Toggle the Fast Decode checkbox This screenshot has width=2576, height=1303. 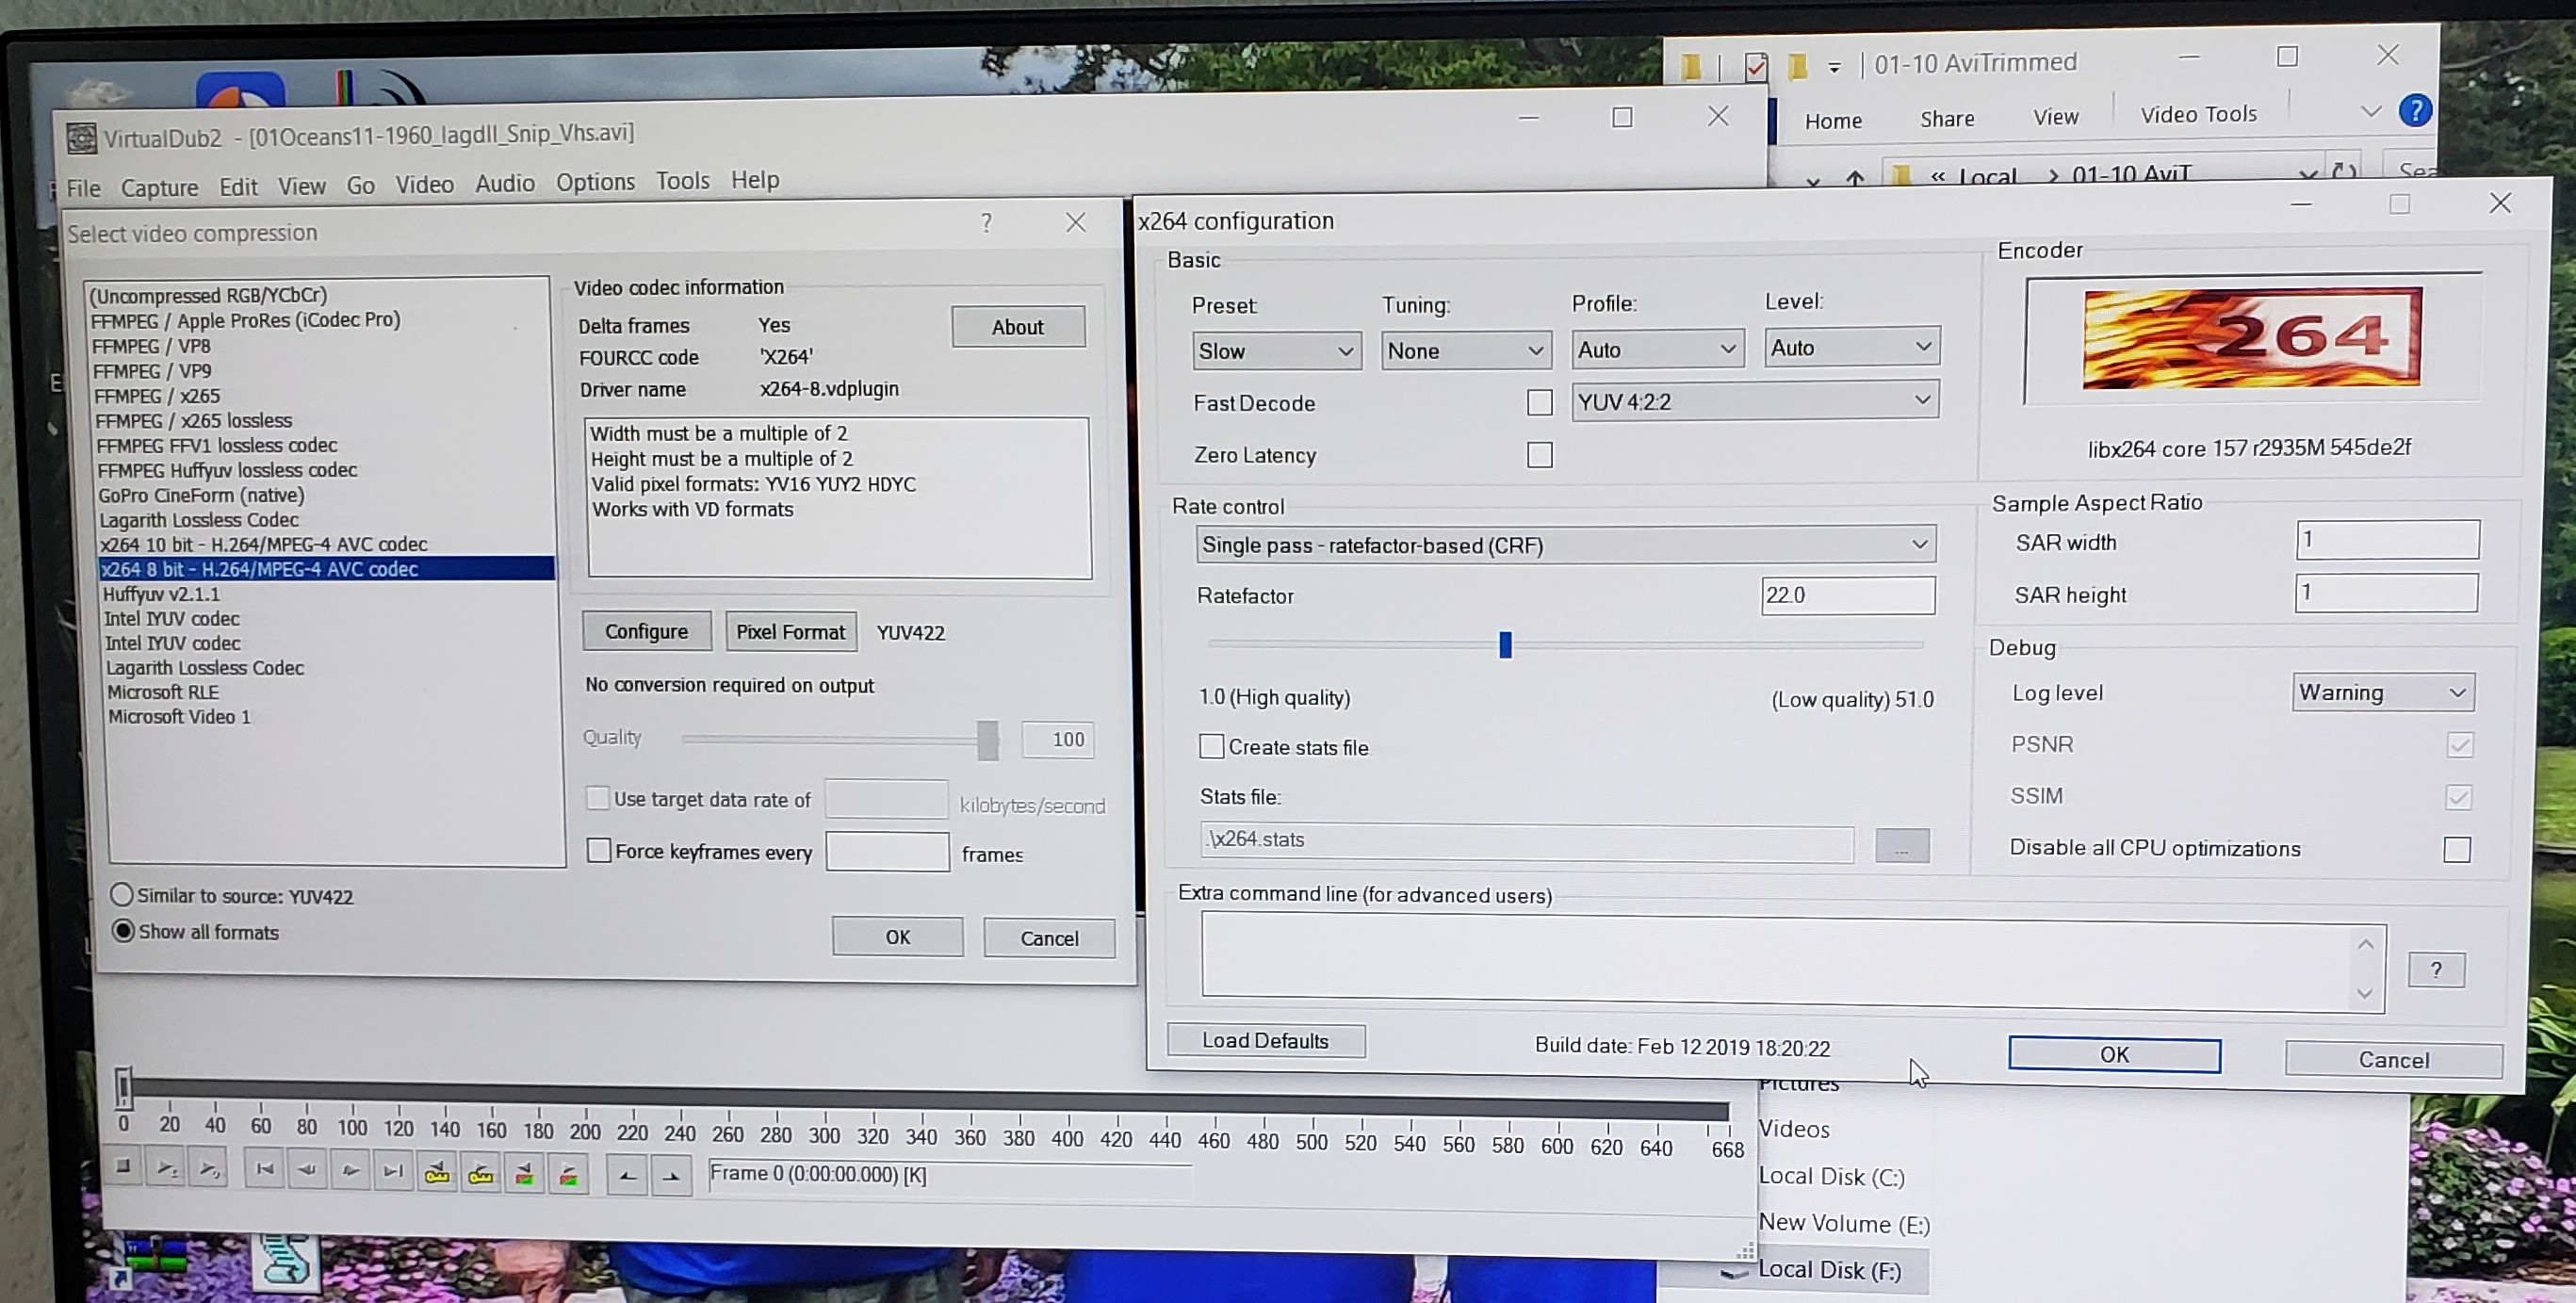1539,402
